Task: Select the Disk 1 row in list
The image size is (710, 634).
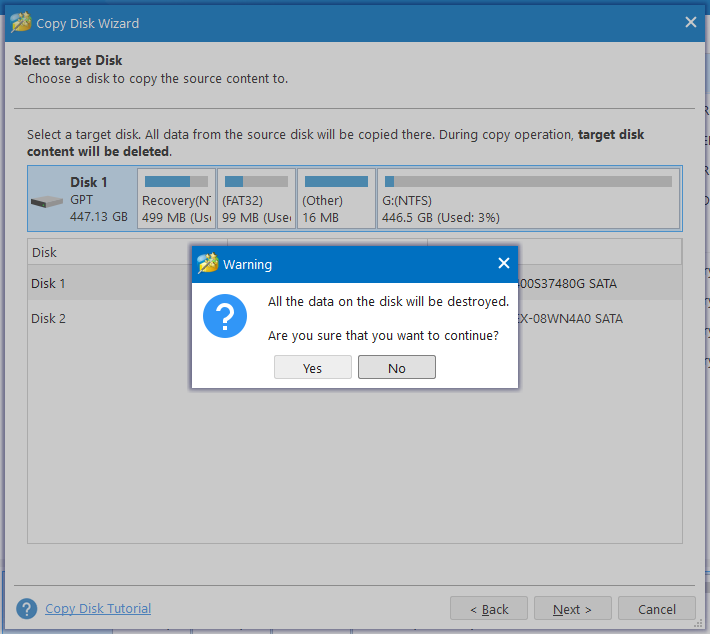Action: click(355, 283)
